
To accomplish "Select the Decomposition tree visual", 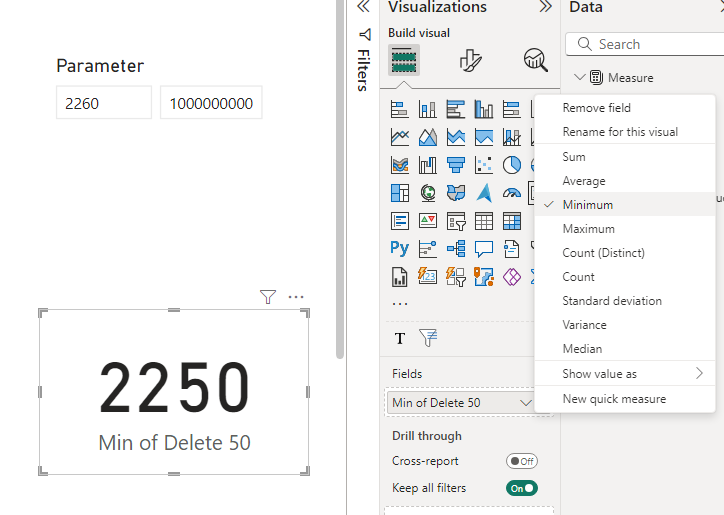I will pyautogui.click(x=456, y=249).
